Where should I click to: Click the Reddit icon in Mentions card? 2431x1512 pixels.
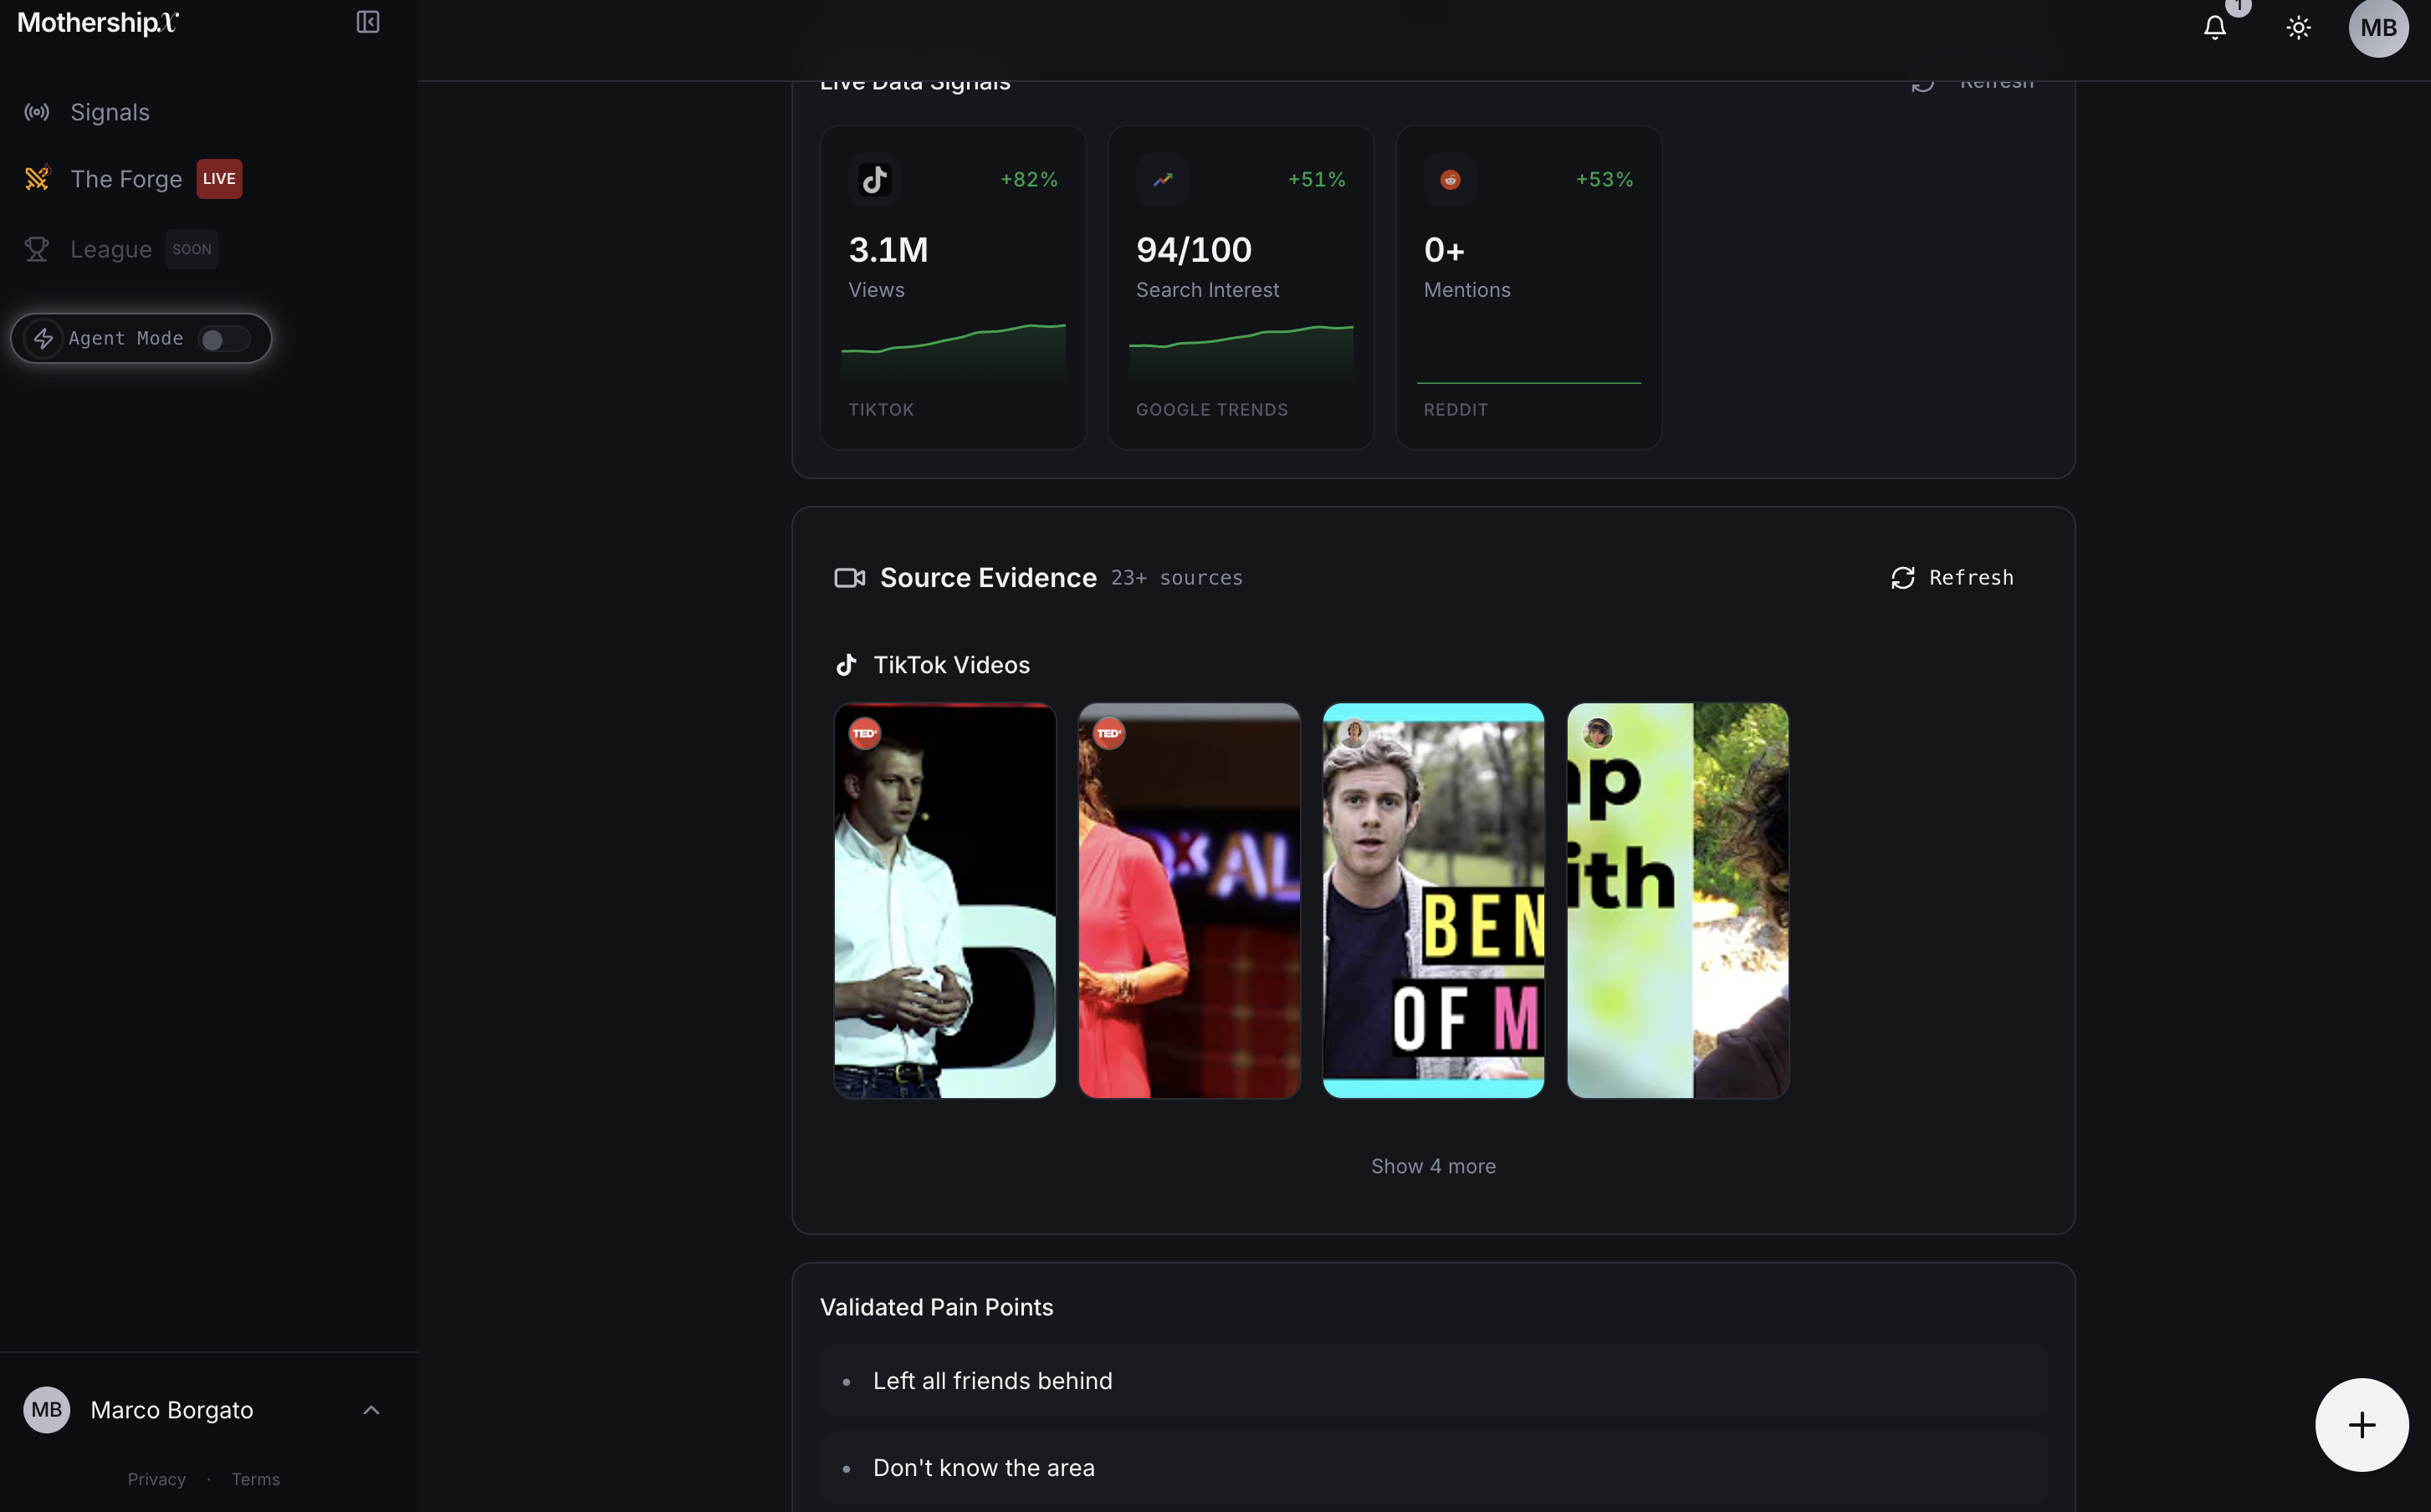1450,180
